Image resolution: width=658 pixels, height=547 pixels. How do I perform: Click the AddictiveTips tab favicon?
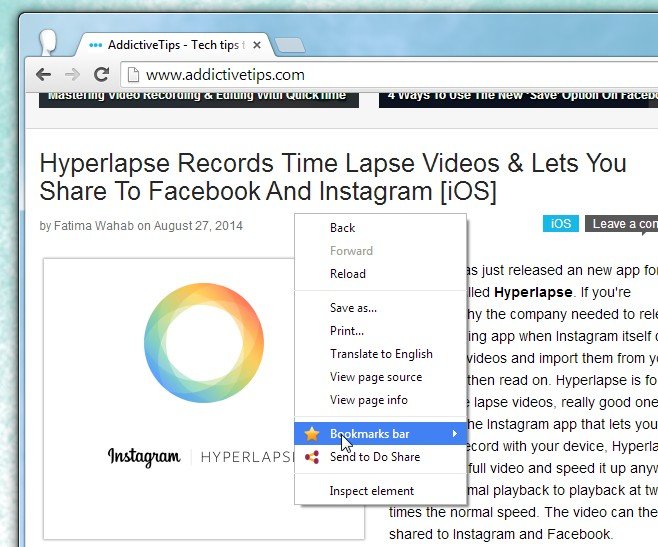[96, 45]
